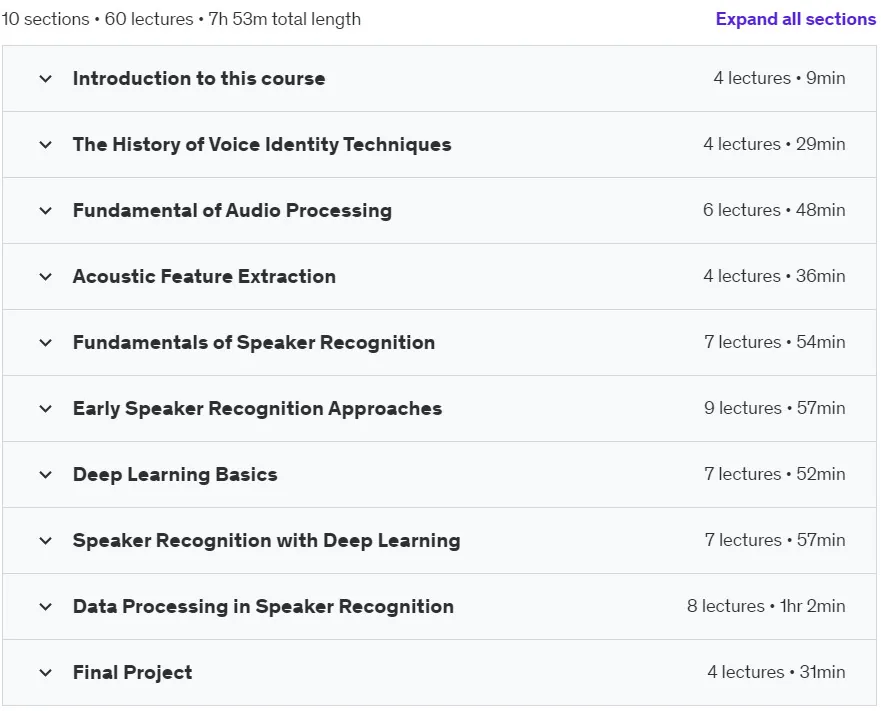
Task: Expand The History of Voice Identity Techniques chevron
Action: click(x=46, y=144)
